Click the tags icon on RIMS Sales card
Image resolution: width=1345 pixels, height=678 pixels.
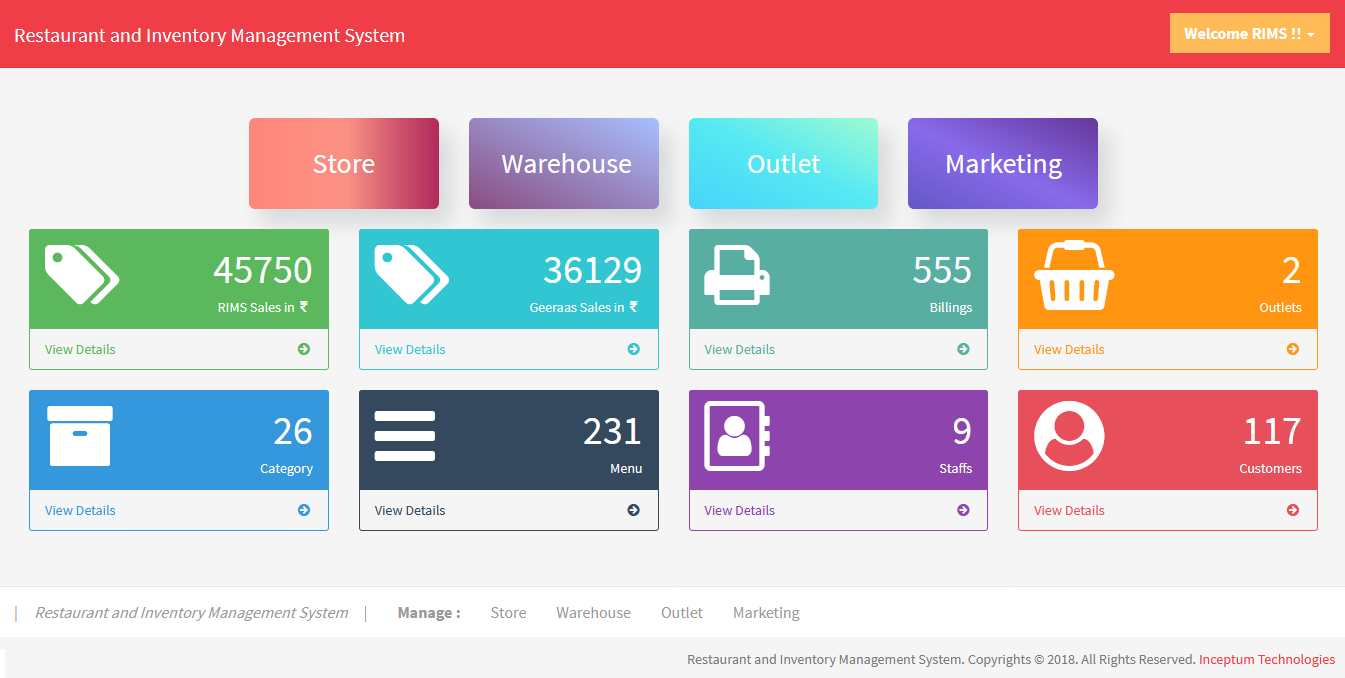(x=82, y=274)
